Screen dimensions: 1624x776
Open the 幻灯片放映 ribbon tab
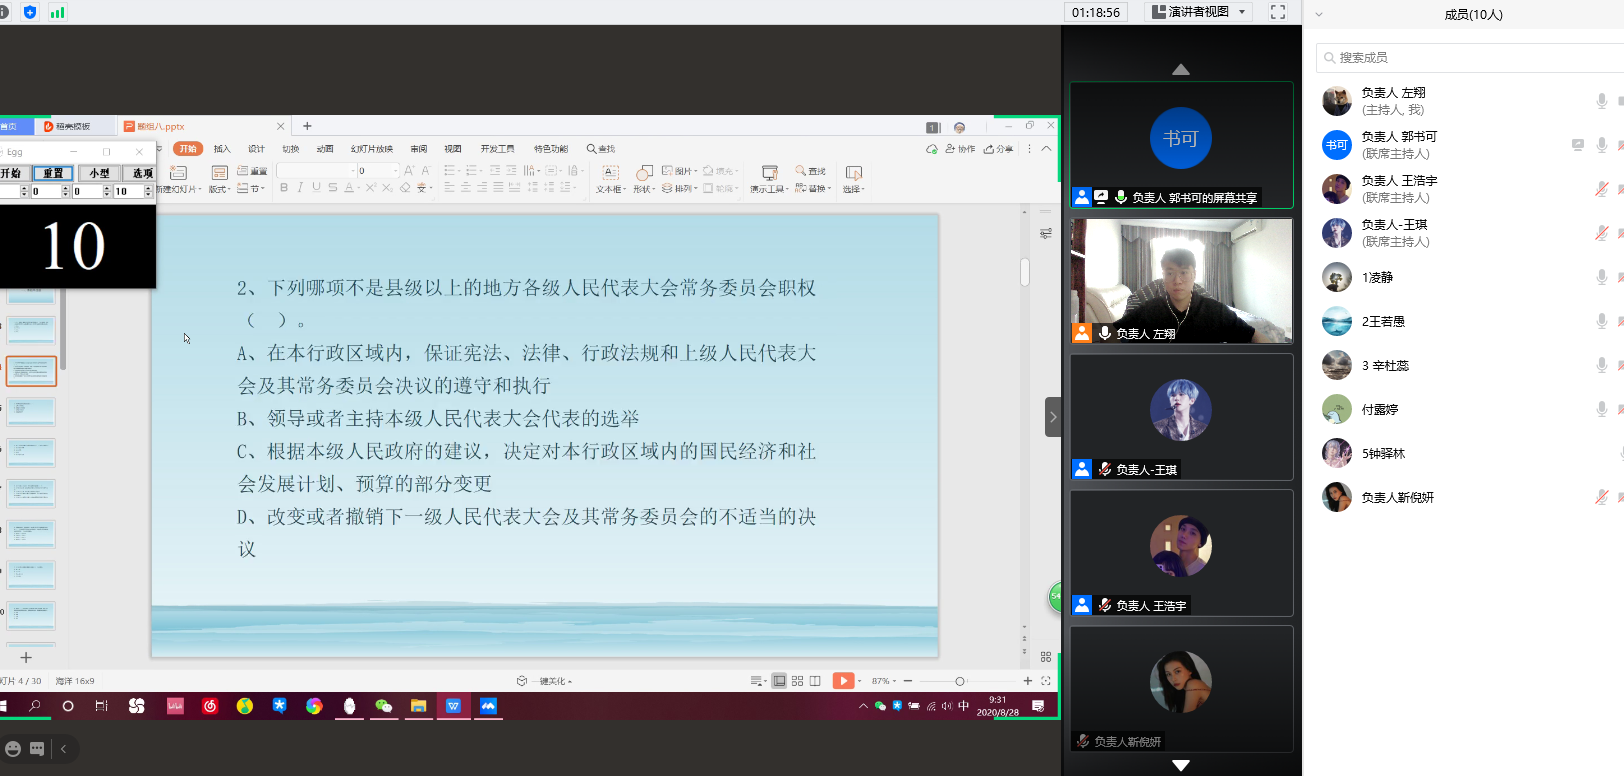[371, 149]
